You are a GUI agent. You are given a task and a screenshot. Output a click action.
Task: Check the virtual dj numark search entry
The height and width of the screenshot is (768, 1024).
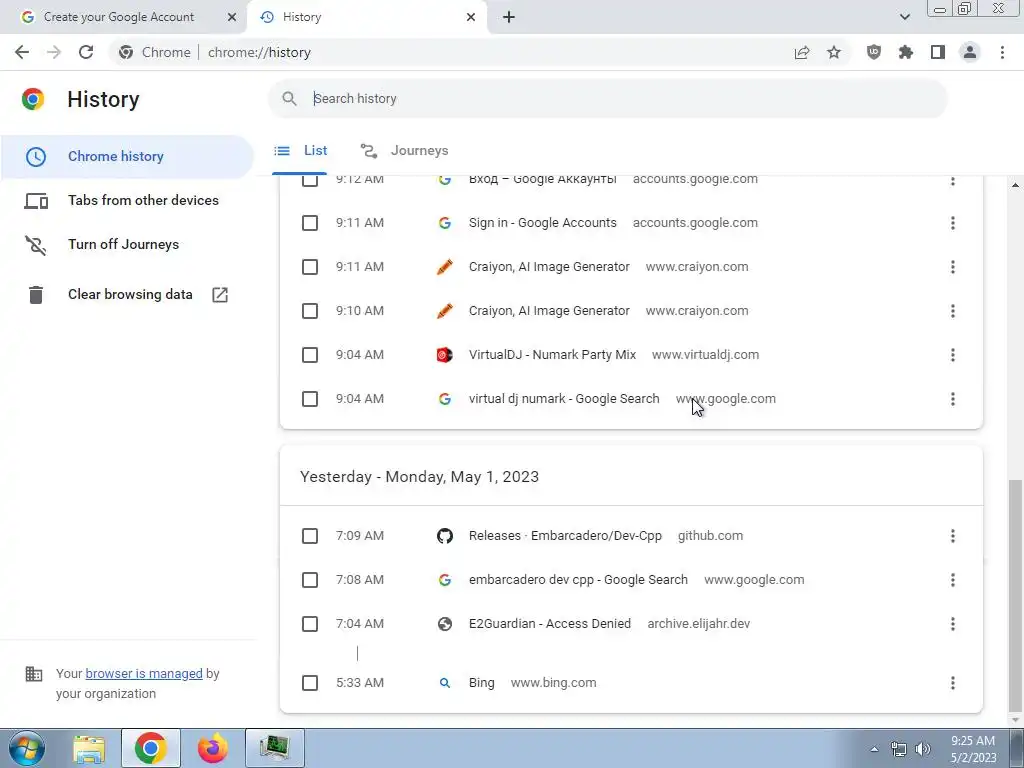point(310,399)
